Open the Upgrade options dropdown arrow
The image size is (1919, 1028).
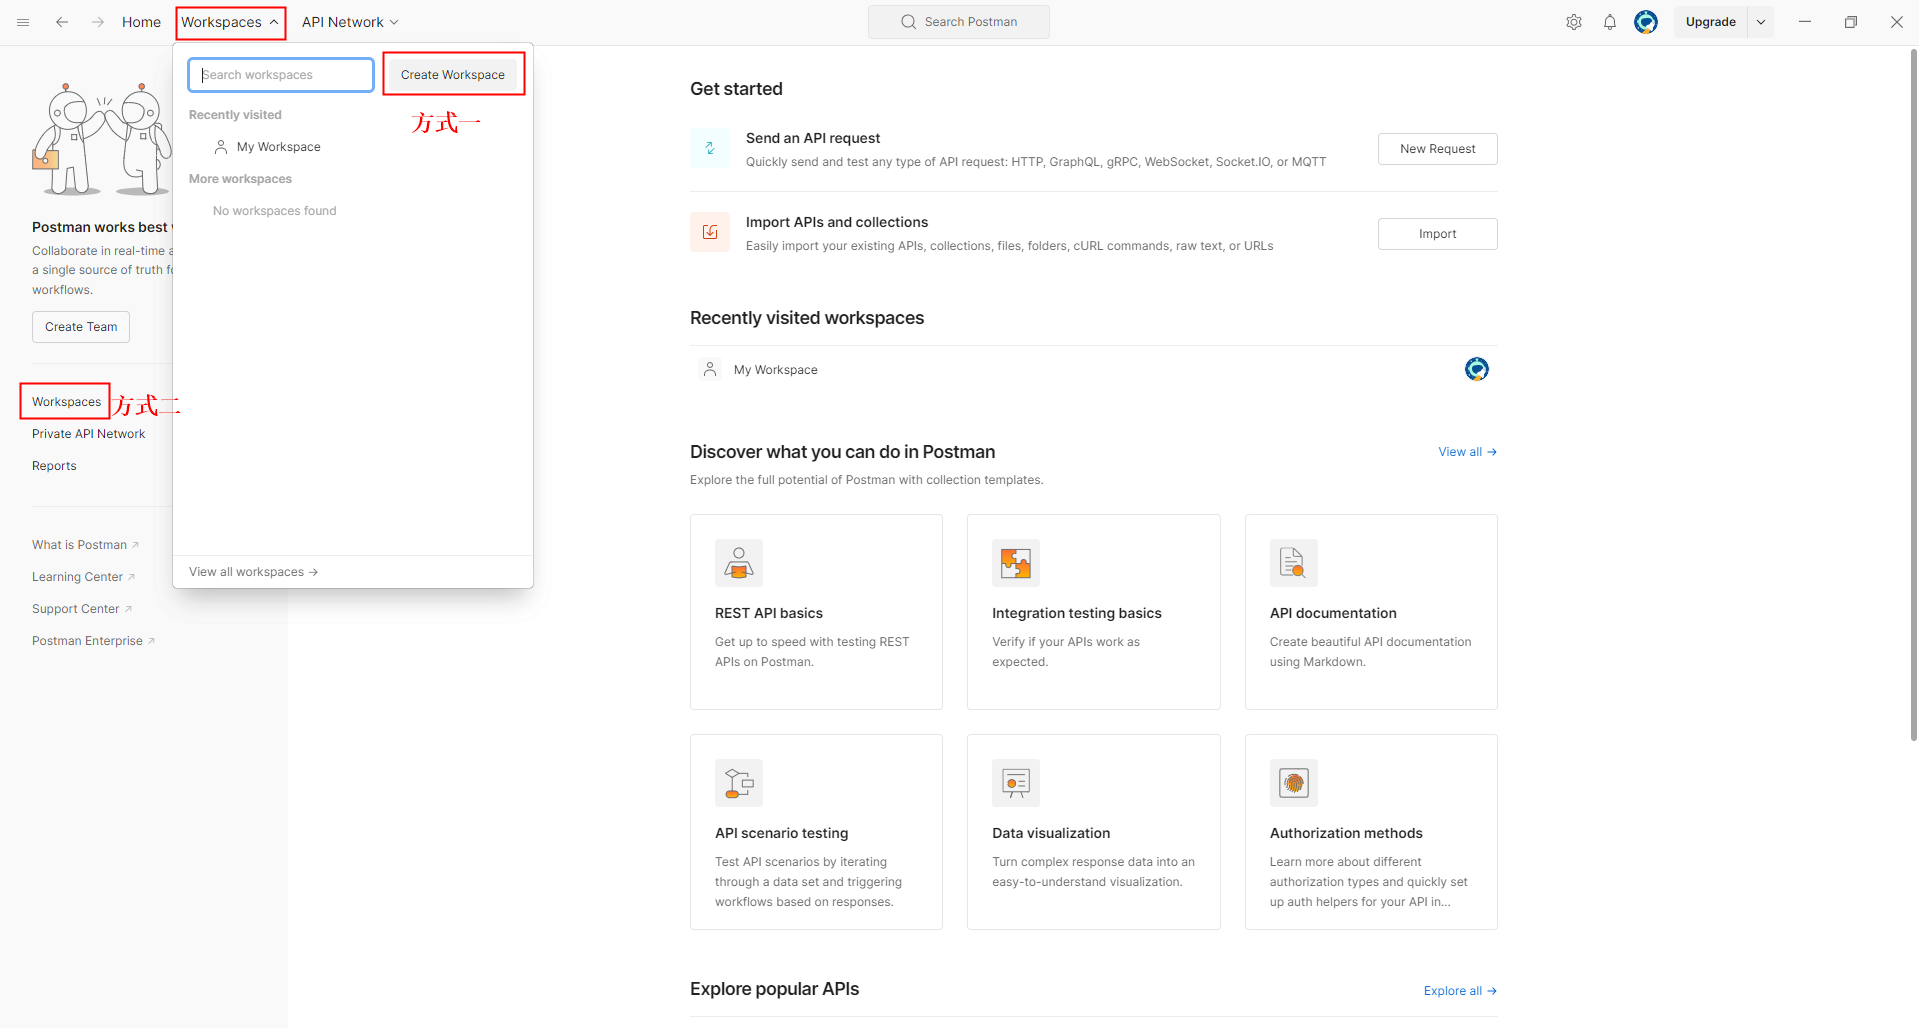tap(1761, 22)
